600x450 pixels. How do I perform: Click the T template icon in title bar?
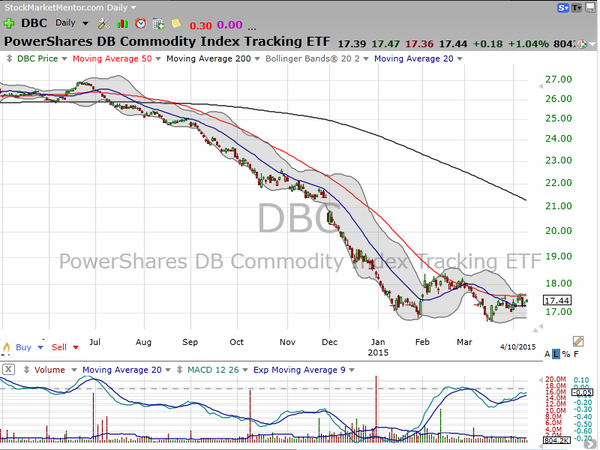point(576,8)
